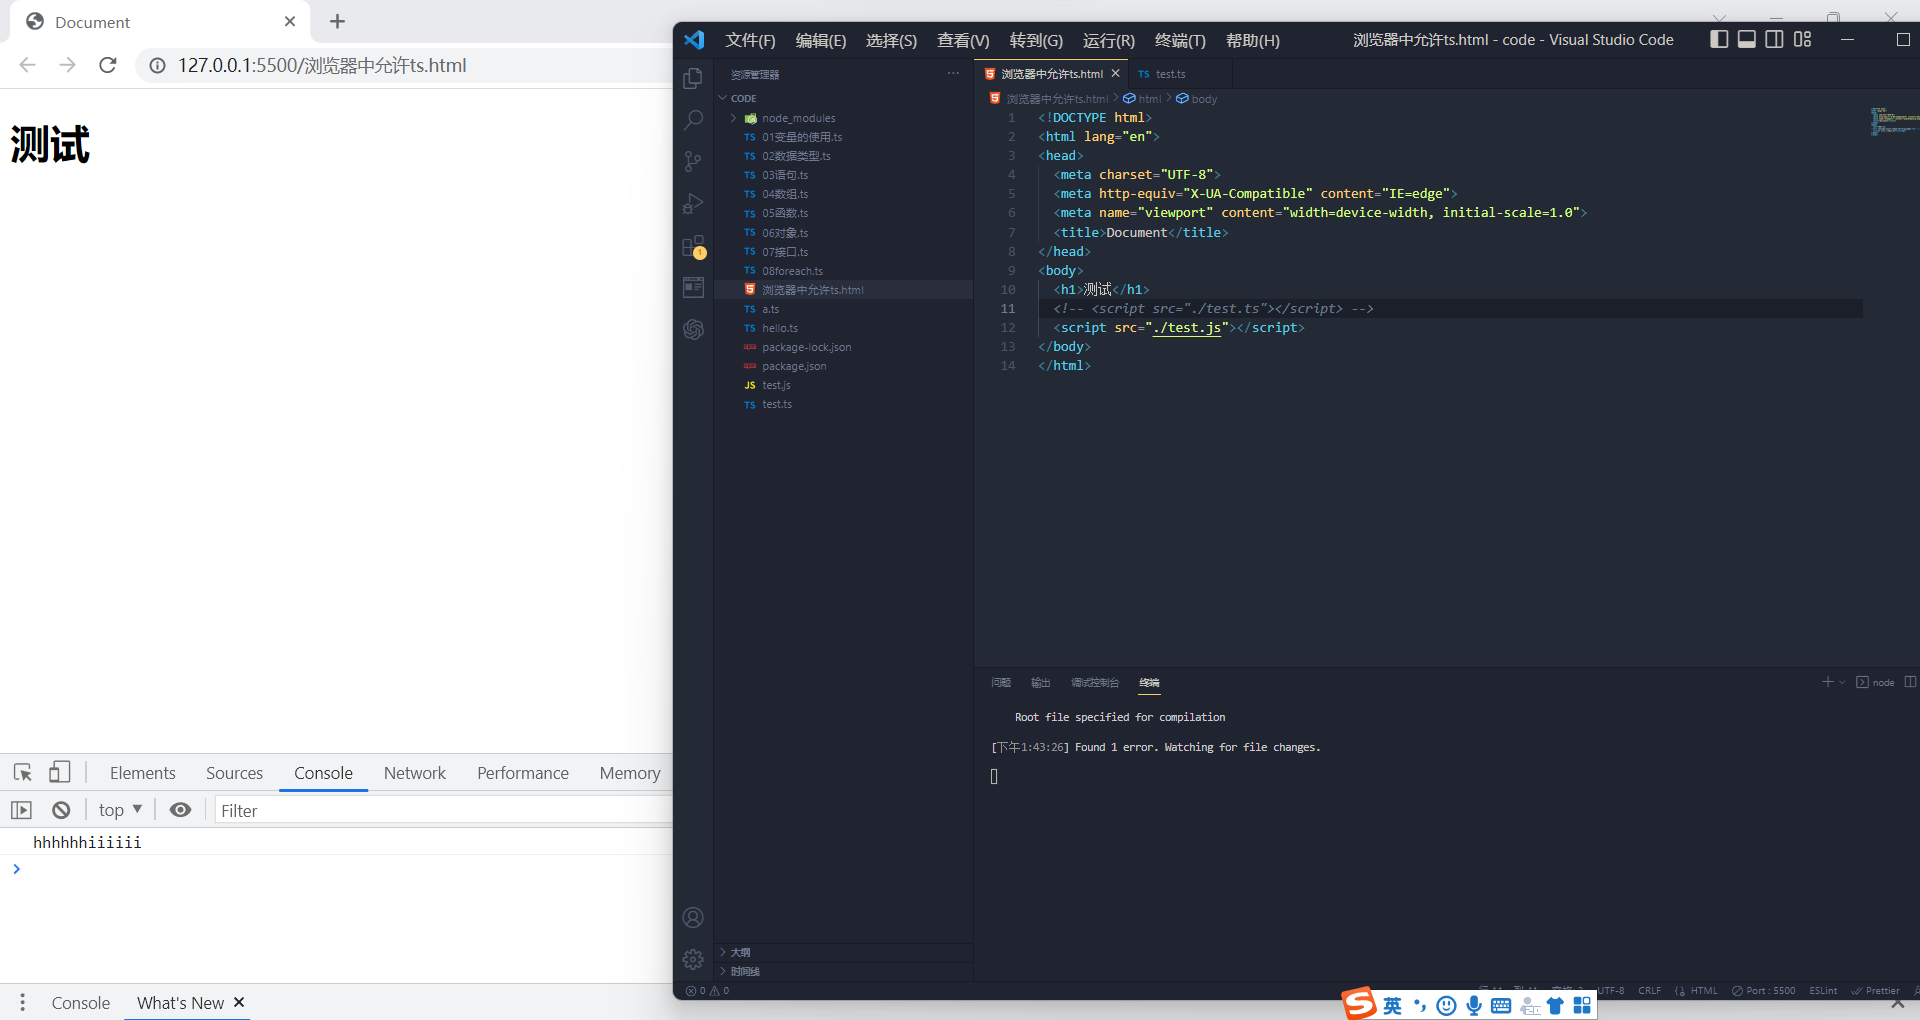1920x1020 pixels.
Task: Toggle primary sidebar visibility in VS Code
Action: [x=1719, y=39]
